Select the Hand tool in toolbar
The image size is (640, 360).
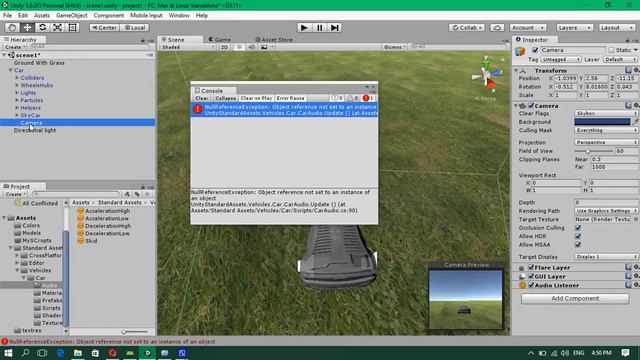click(x=12, y=27)
